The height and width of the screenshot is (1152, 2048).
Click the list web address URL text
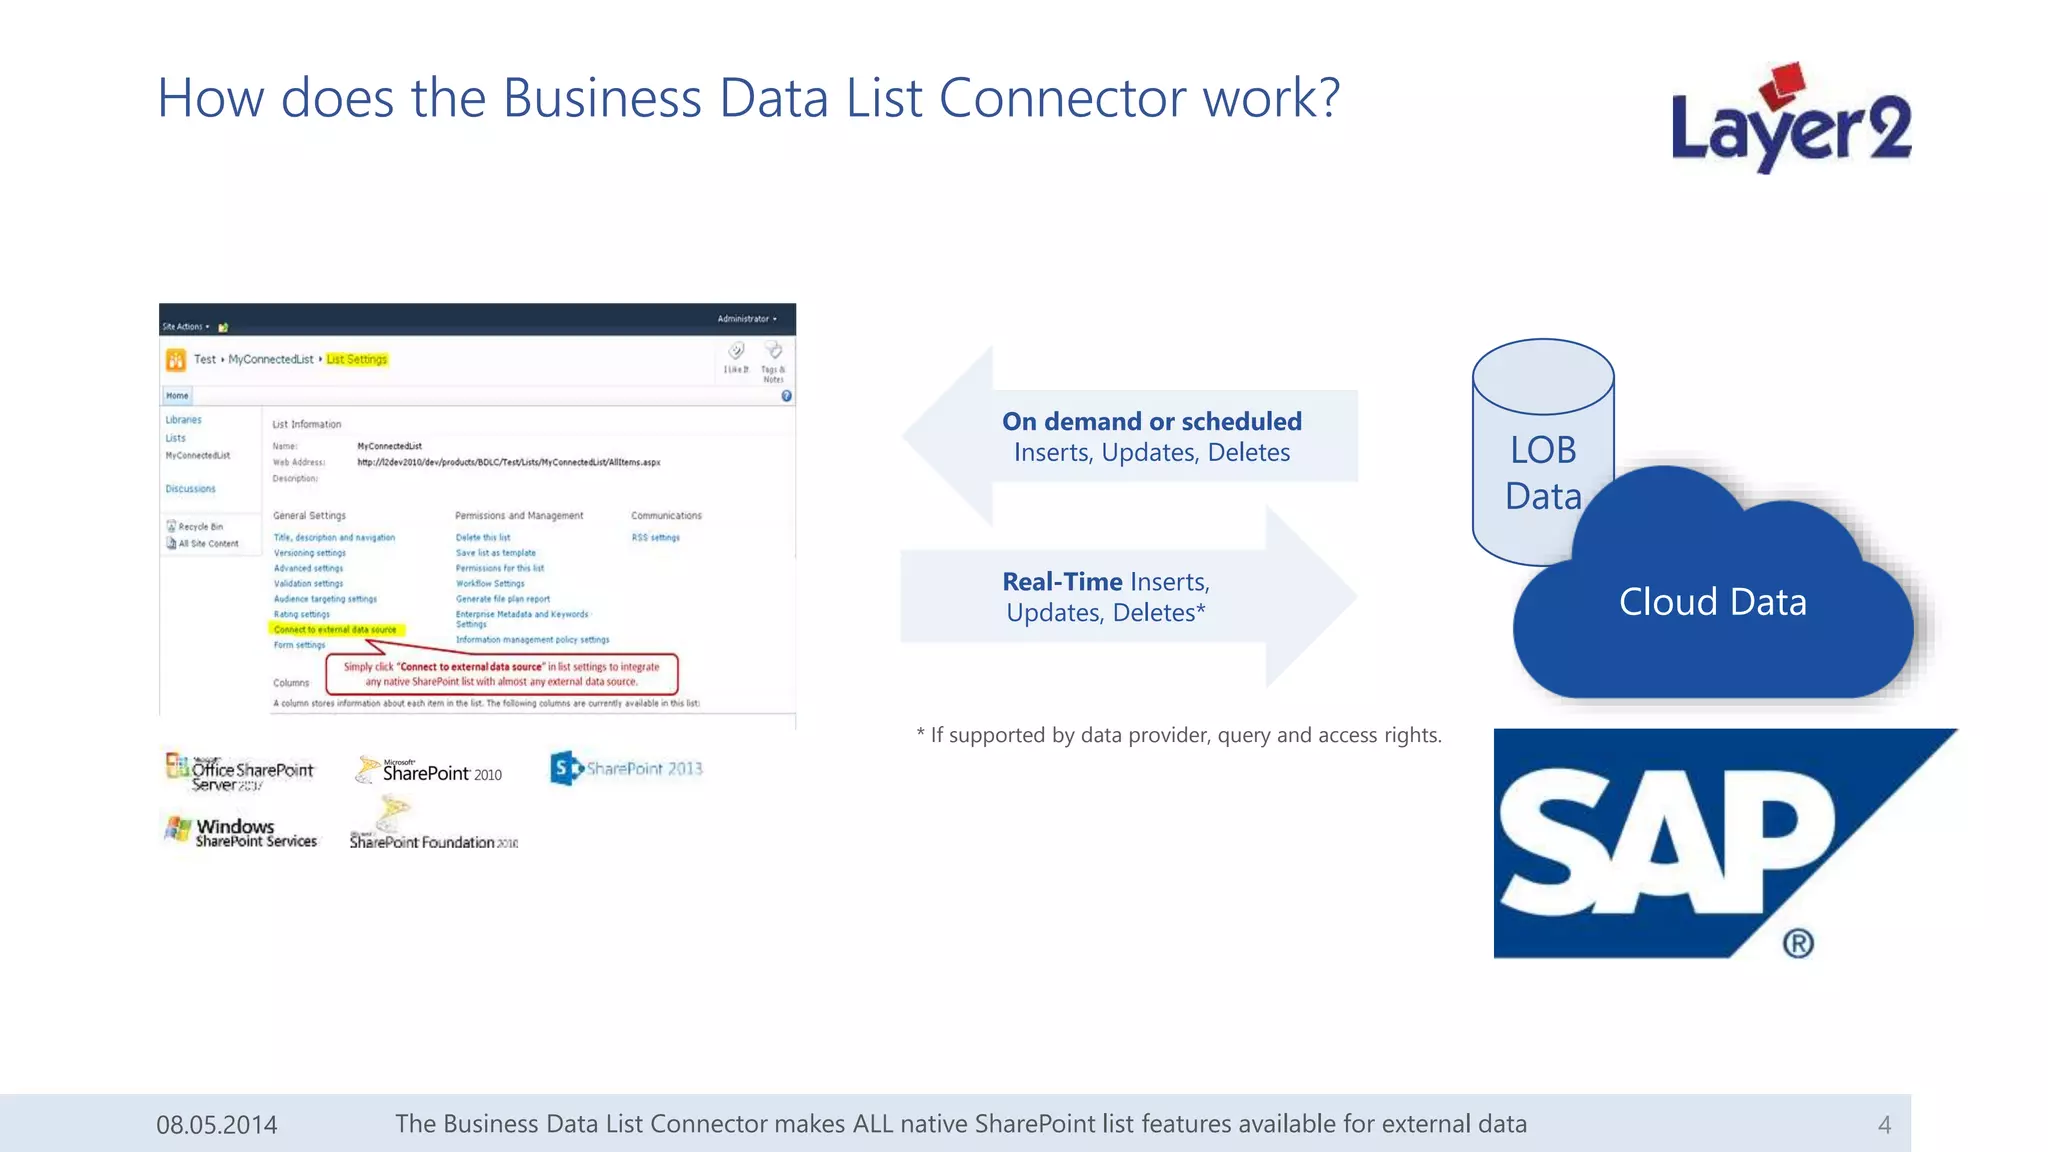point(508,462)
